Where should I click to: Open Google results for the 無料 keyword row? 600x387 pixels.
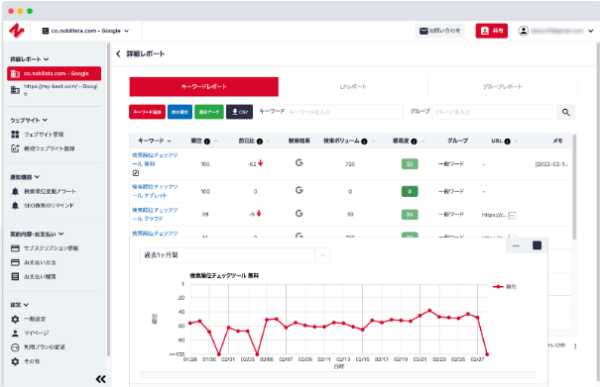pos(299,163)
